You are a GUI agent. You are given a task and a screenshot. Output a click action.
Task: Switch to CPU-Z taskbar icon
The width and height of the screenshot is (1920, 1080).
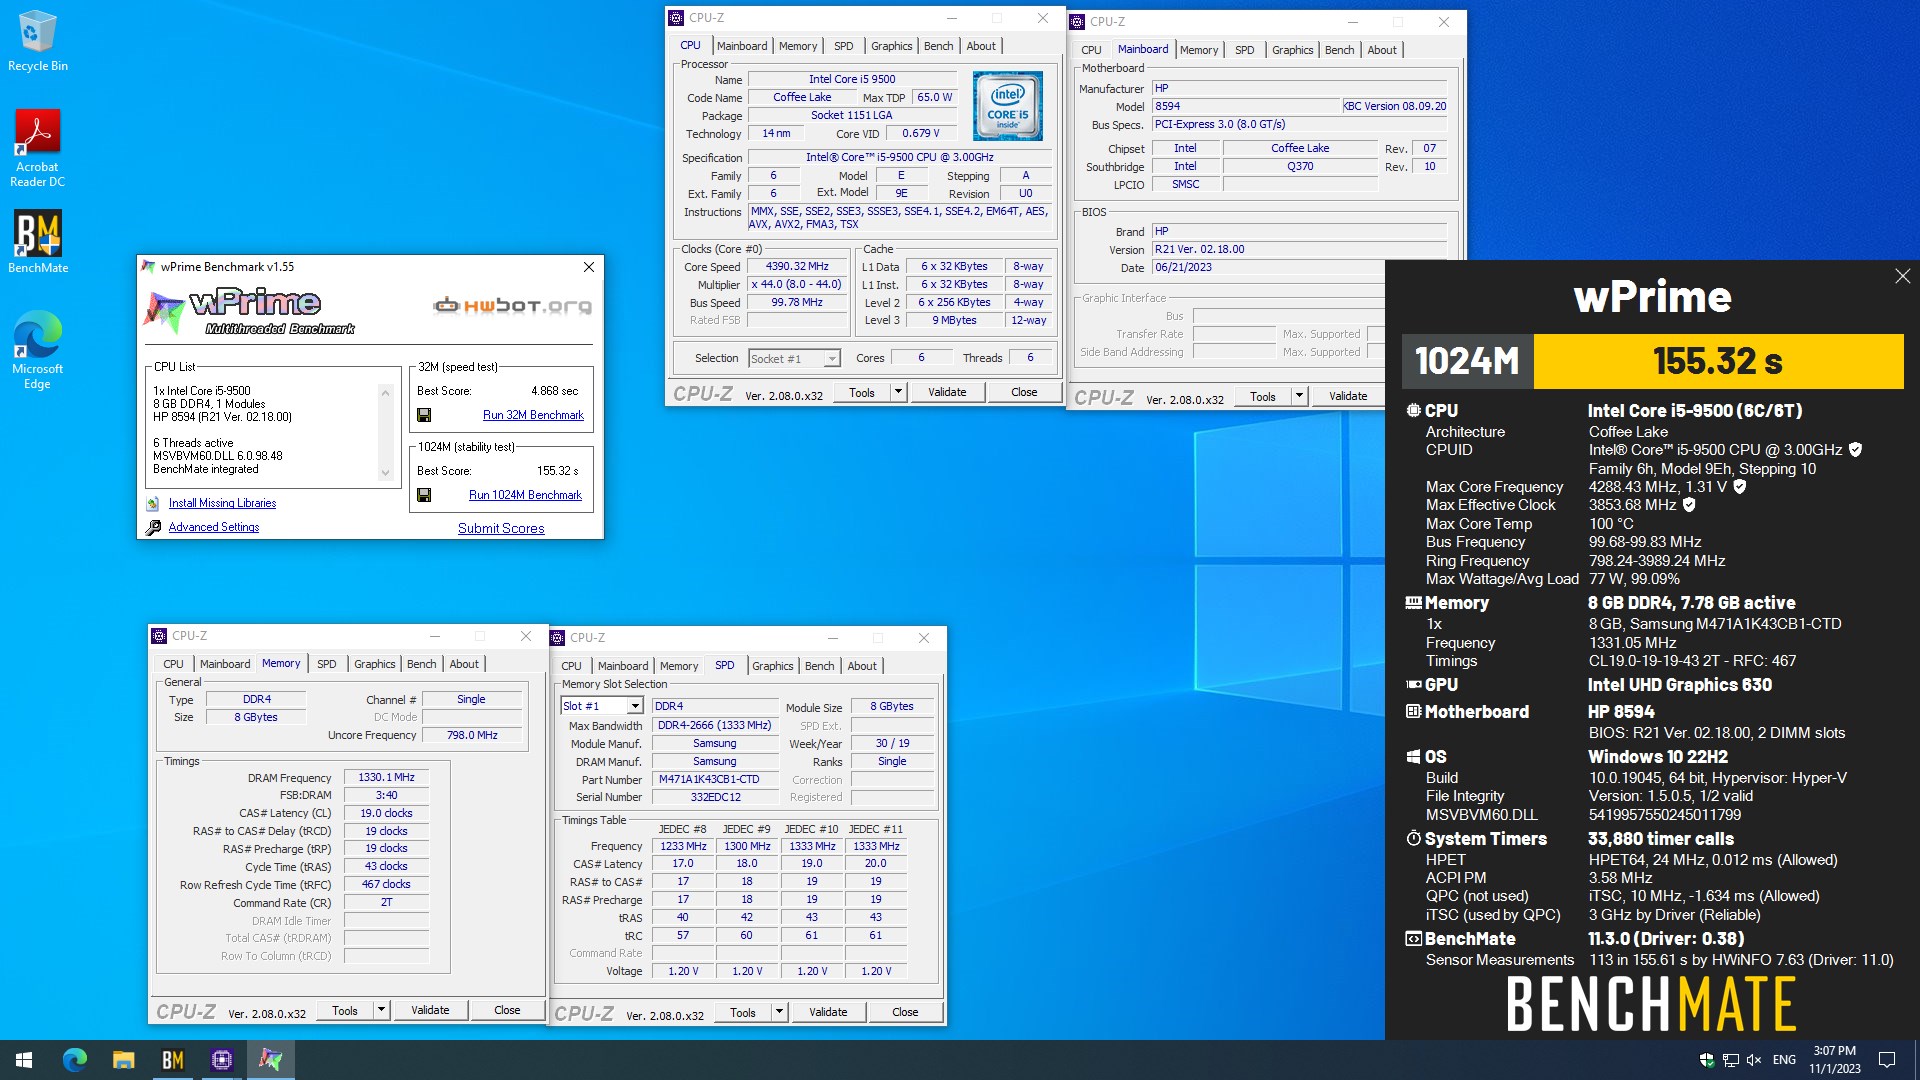pos(222,1060)
